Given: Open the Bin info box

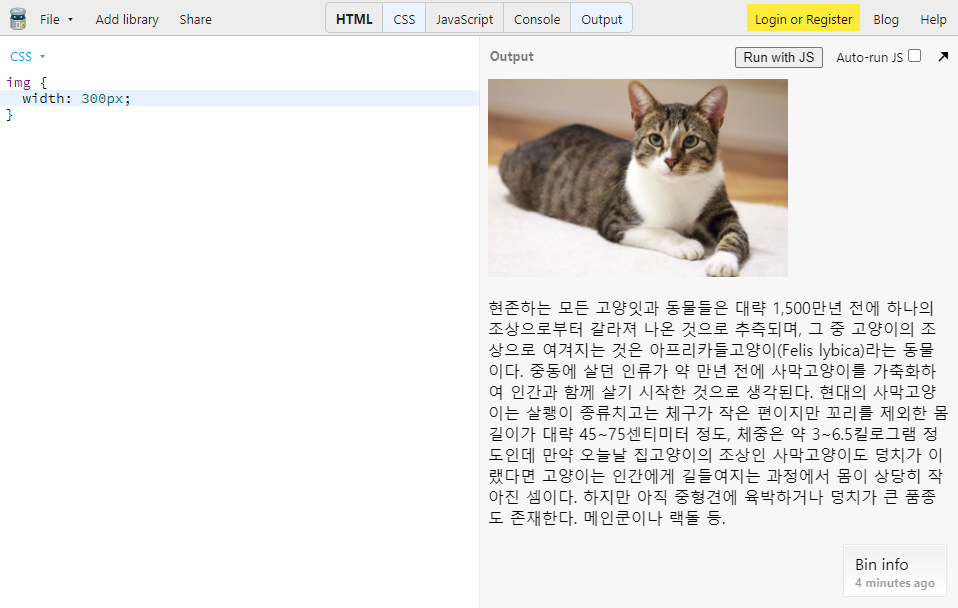Looking at the screenshot, I should 894,570.
